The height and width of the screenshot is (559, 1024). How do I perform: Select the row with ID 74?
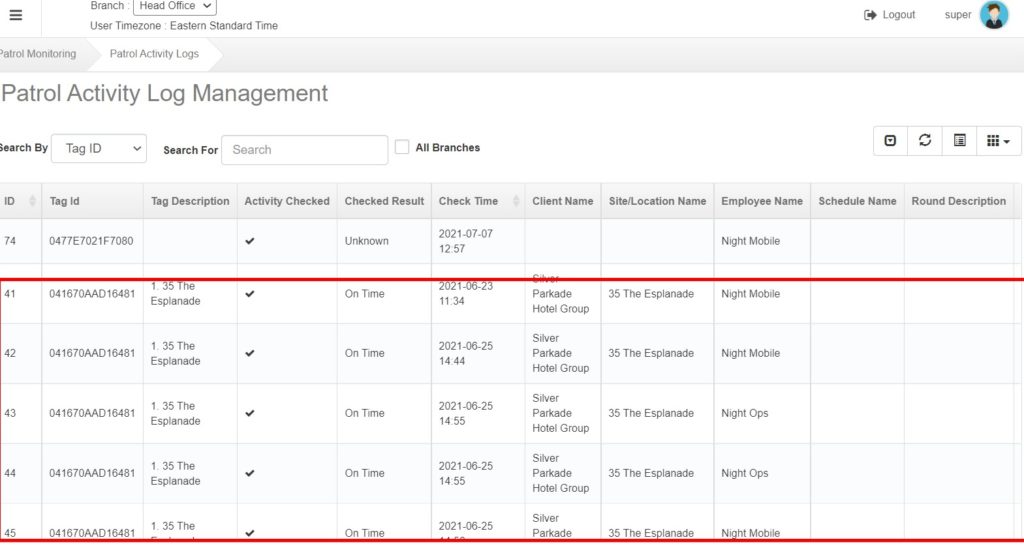(x=10, y=241)
